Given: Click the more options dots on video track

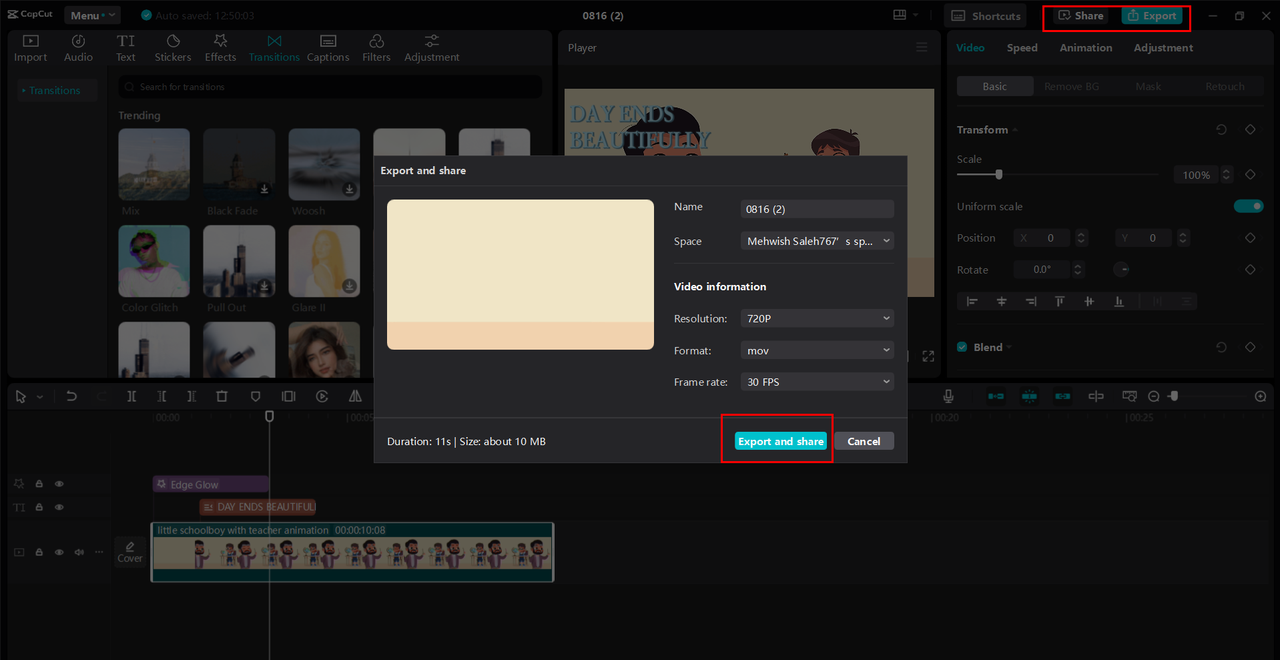Looking at the screenshot, I should (98, 551).
